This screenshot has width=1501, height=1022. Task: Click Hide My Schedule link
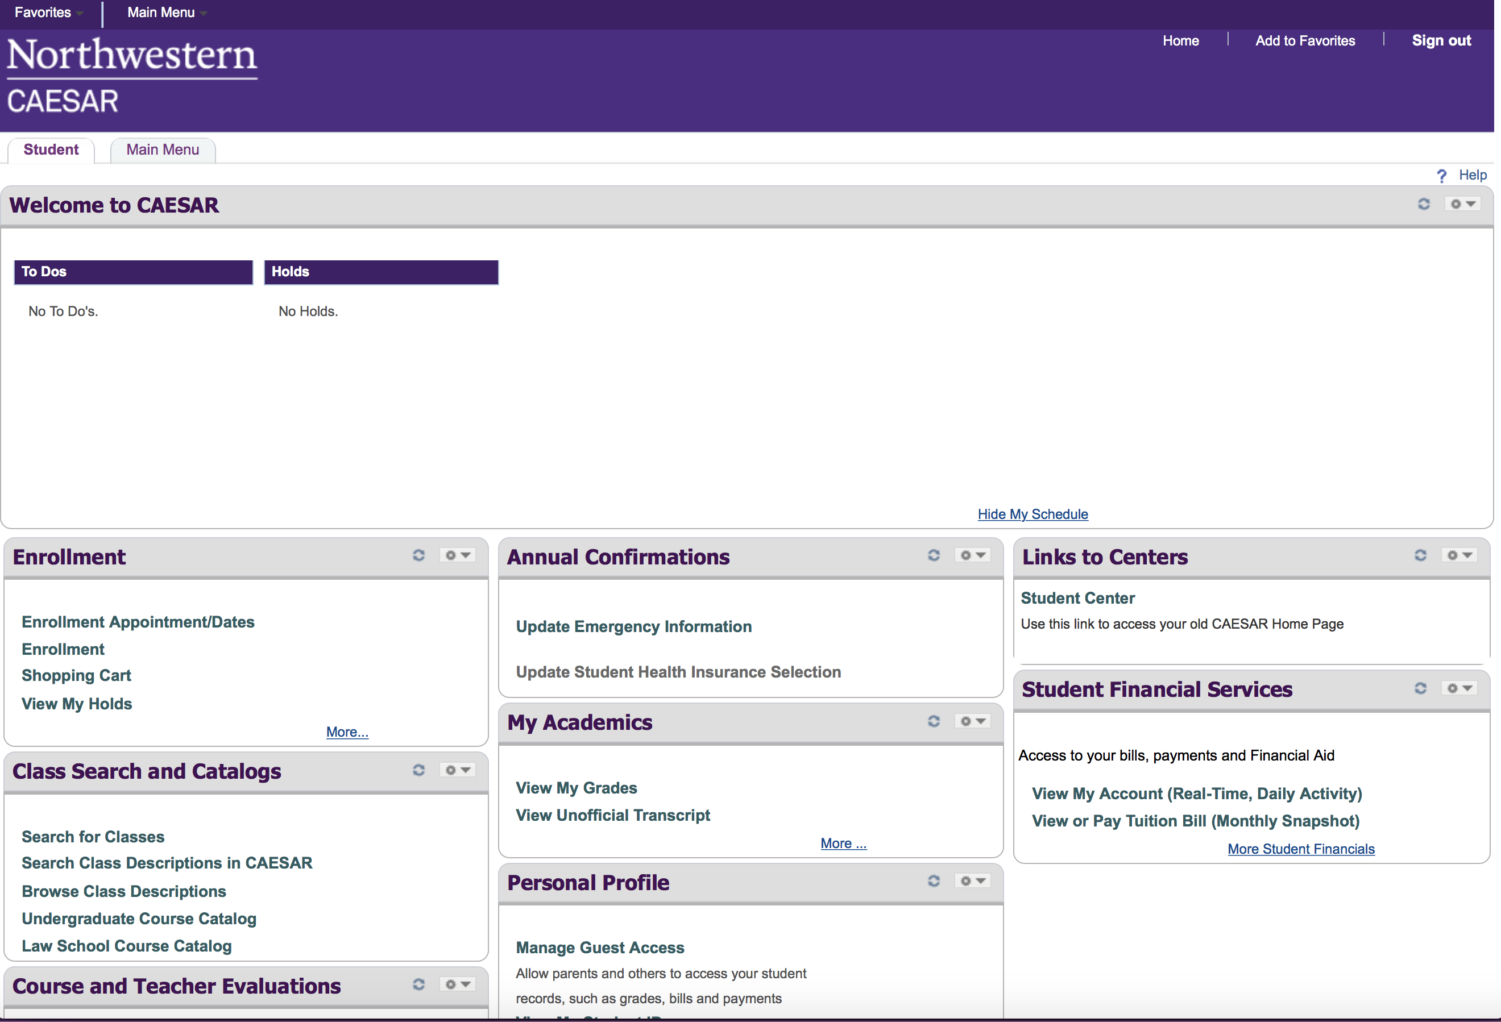(x=1033, y=514)
